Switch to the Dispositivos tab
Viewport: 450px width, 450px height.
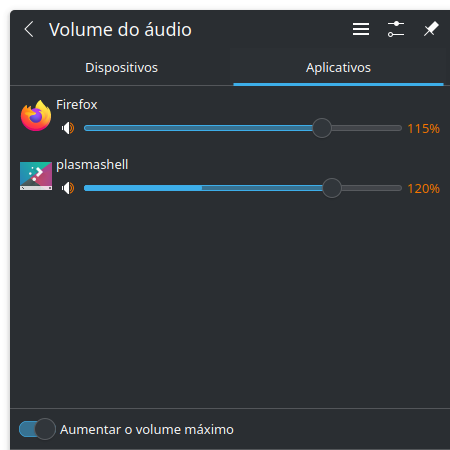pos(121,68)
